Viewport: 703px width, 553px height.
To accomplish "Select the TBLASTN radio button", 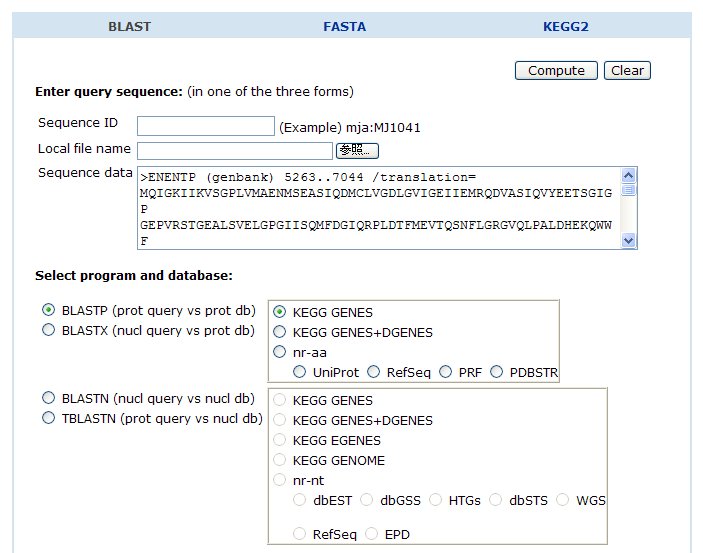I will click(x=48, y=418).
